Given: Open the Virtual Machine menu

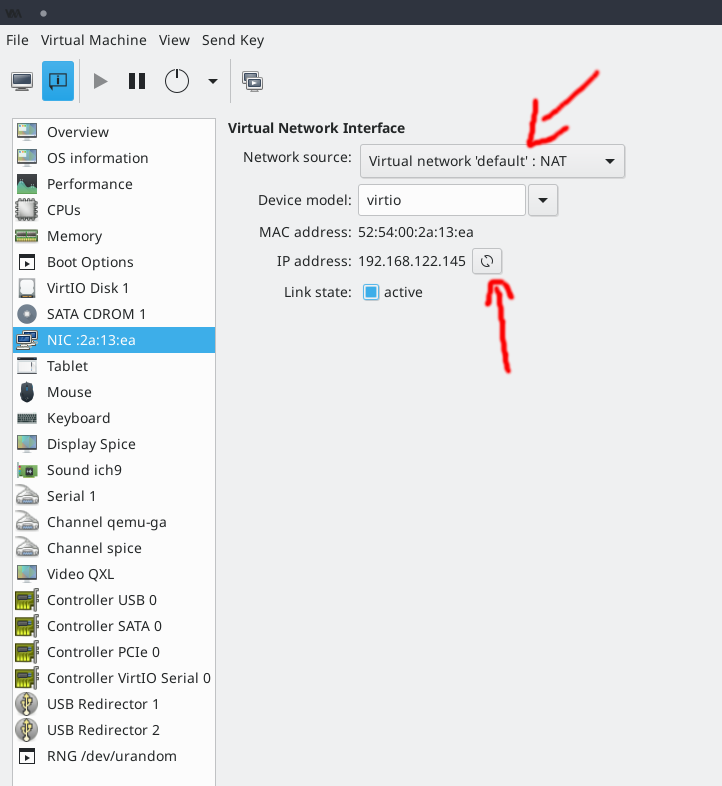Looking at the screenshot, I should point(93,40).
